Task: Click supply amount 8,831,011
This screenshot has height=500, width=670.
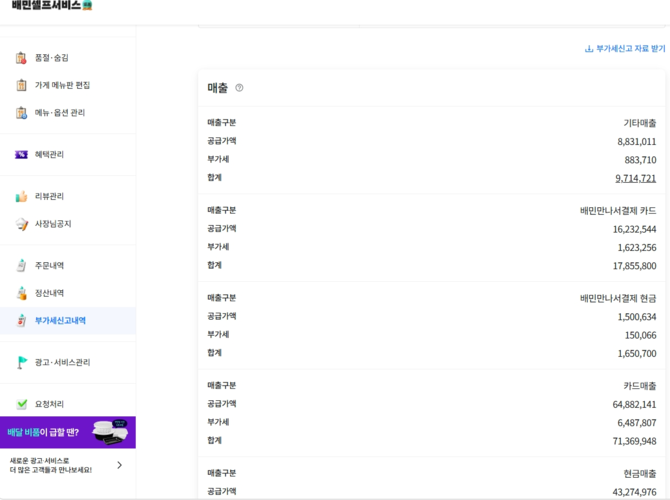Action: tap(636, 141)
